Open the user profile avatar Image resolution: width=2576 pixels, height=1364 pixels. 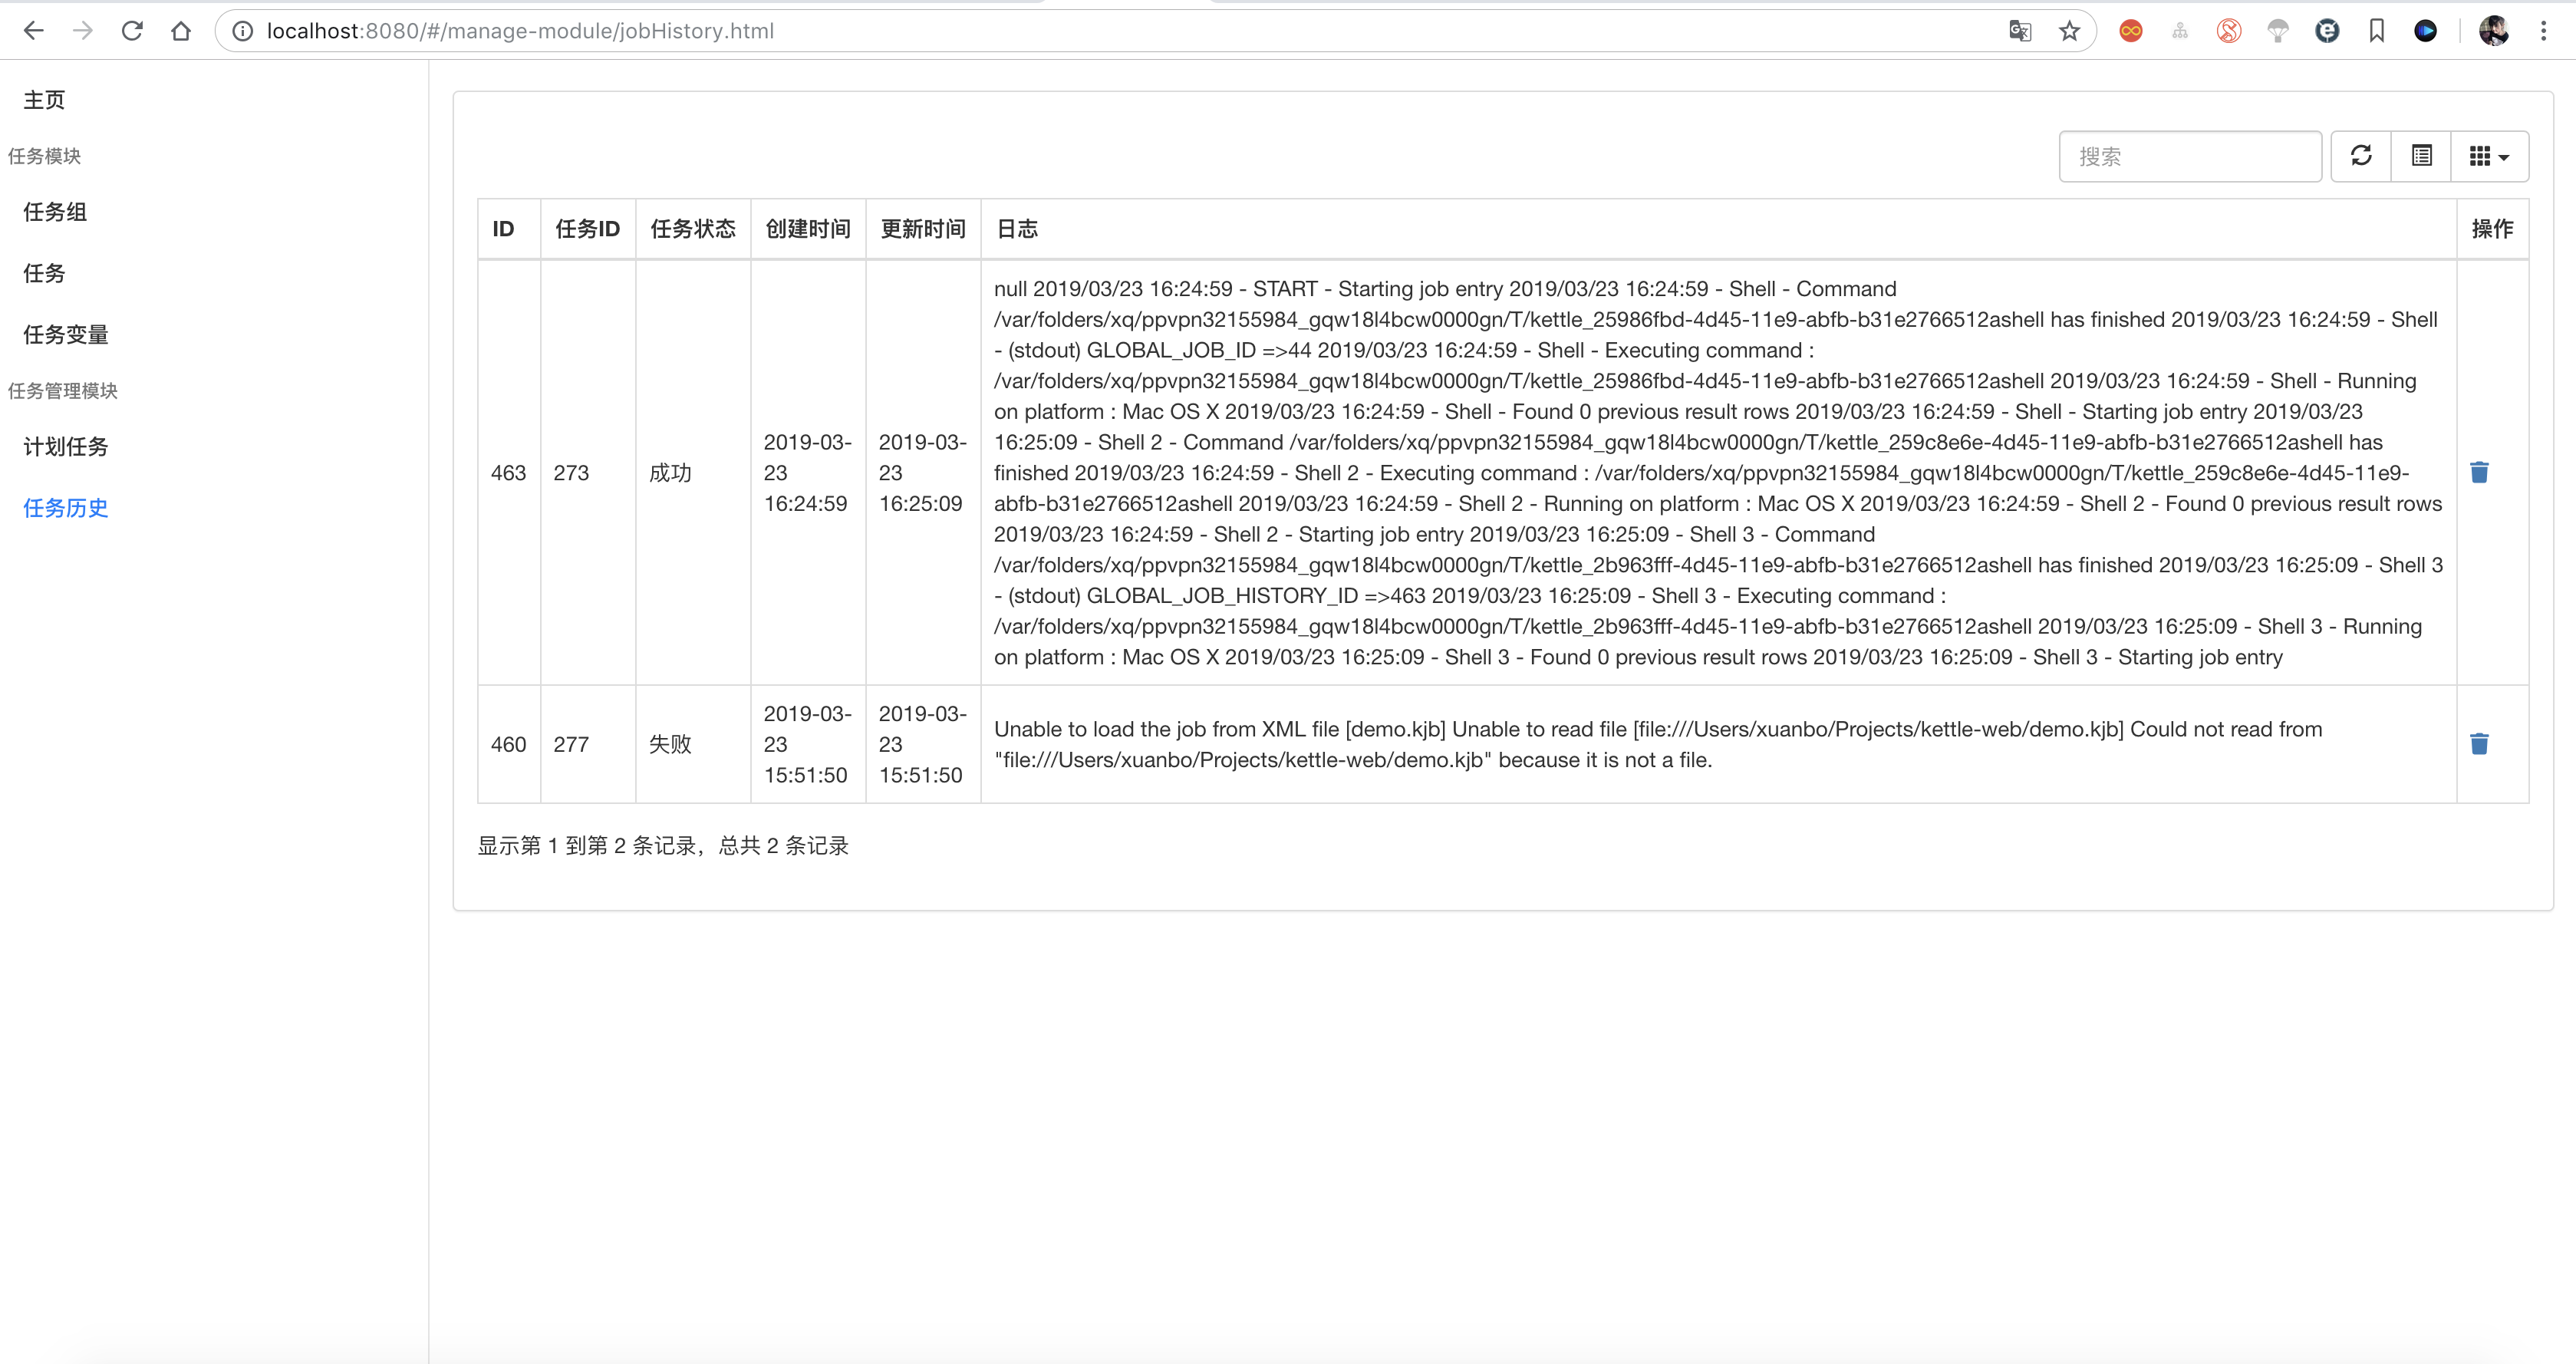tap(2493, 31)
